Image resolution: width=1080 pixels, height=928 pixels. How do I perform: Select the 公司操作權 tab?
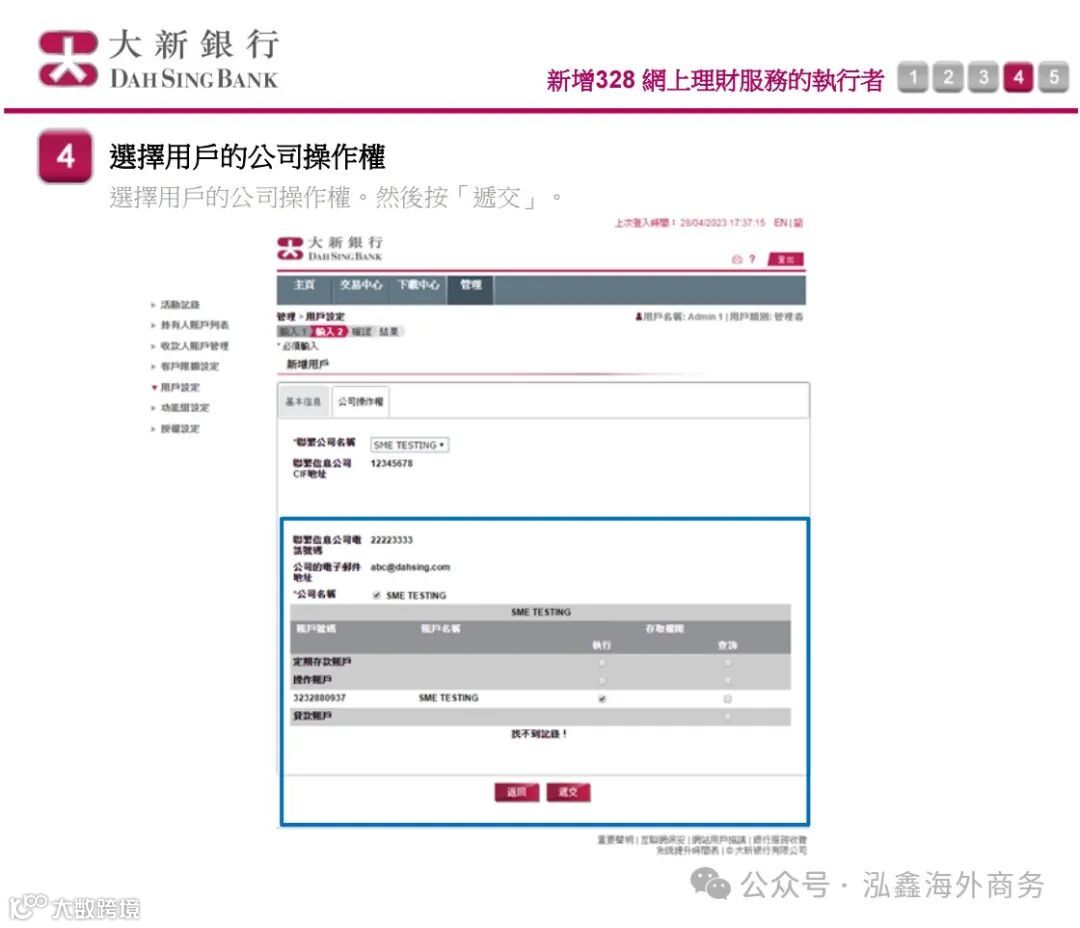pyautogui.click(x=360, y=402)
